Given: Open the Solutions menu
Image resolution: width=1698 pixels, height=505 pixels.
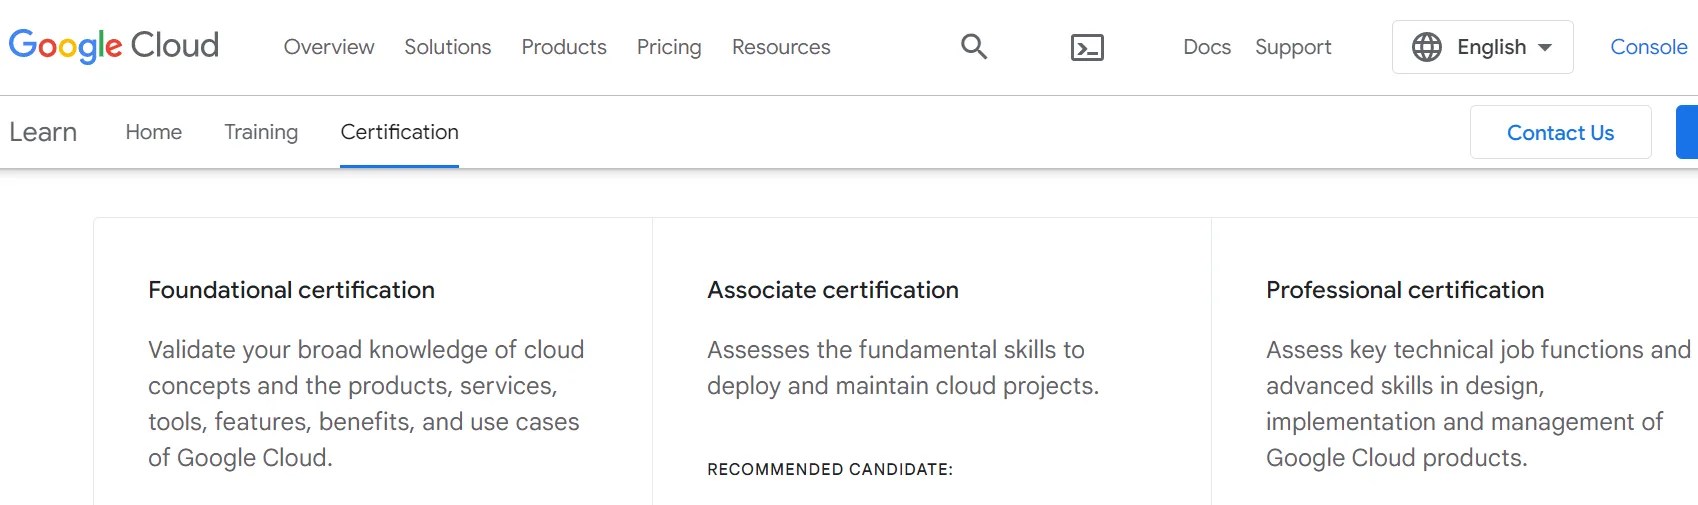Looking at the screenshot, I should coord(447,47).
